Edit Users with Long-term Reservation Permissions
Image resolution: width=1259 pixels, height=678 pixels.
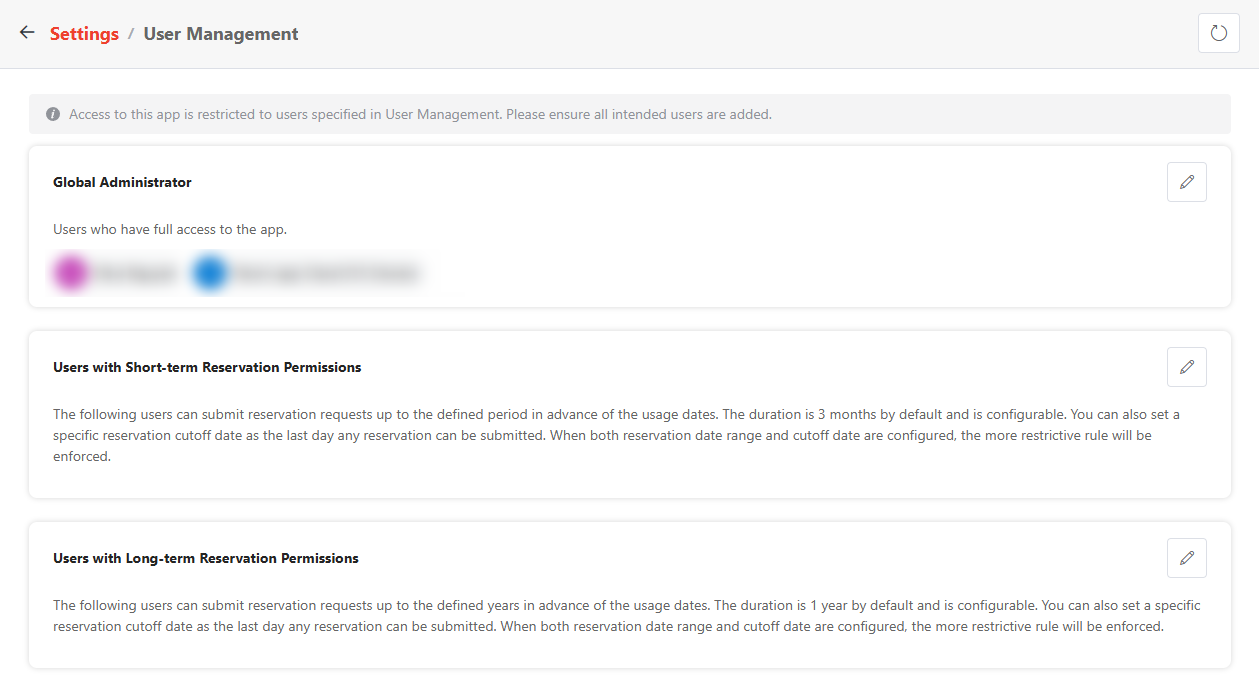(x=1186, y=558)
